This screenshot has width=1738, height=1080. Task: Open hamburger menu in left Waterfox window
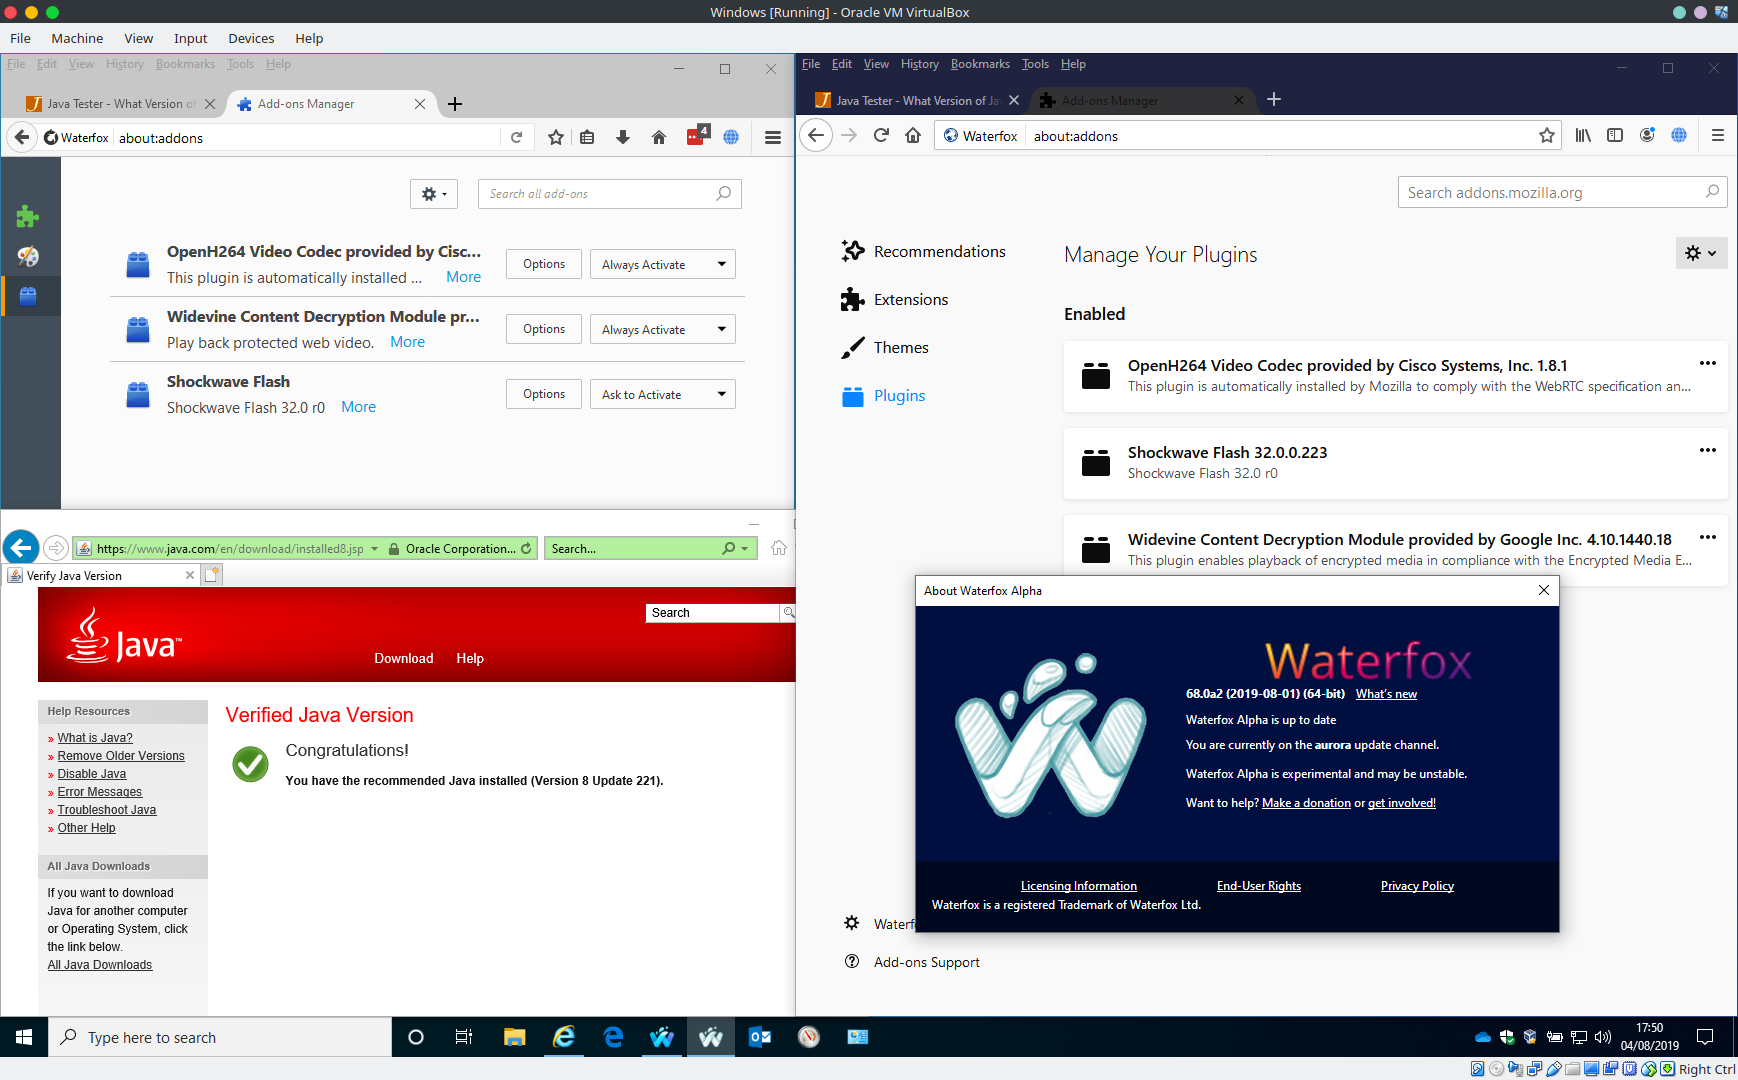773,138
